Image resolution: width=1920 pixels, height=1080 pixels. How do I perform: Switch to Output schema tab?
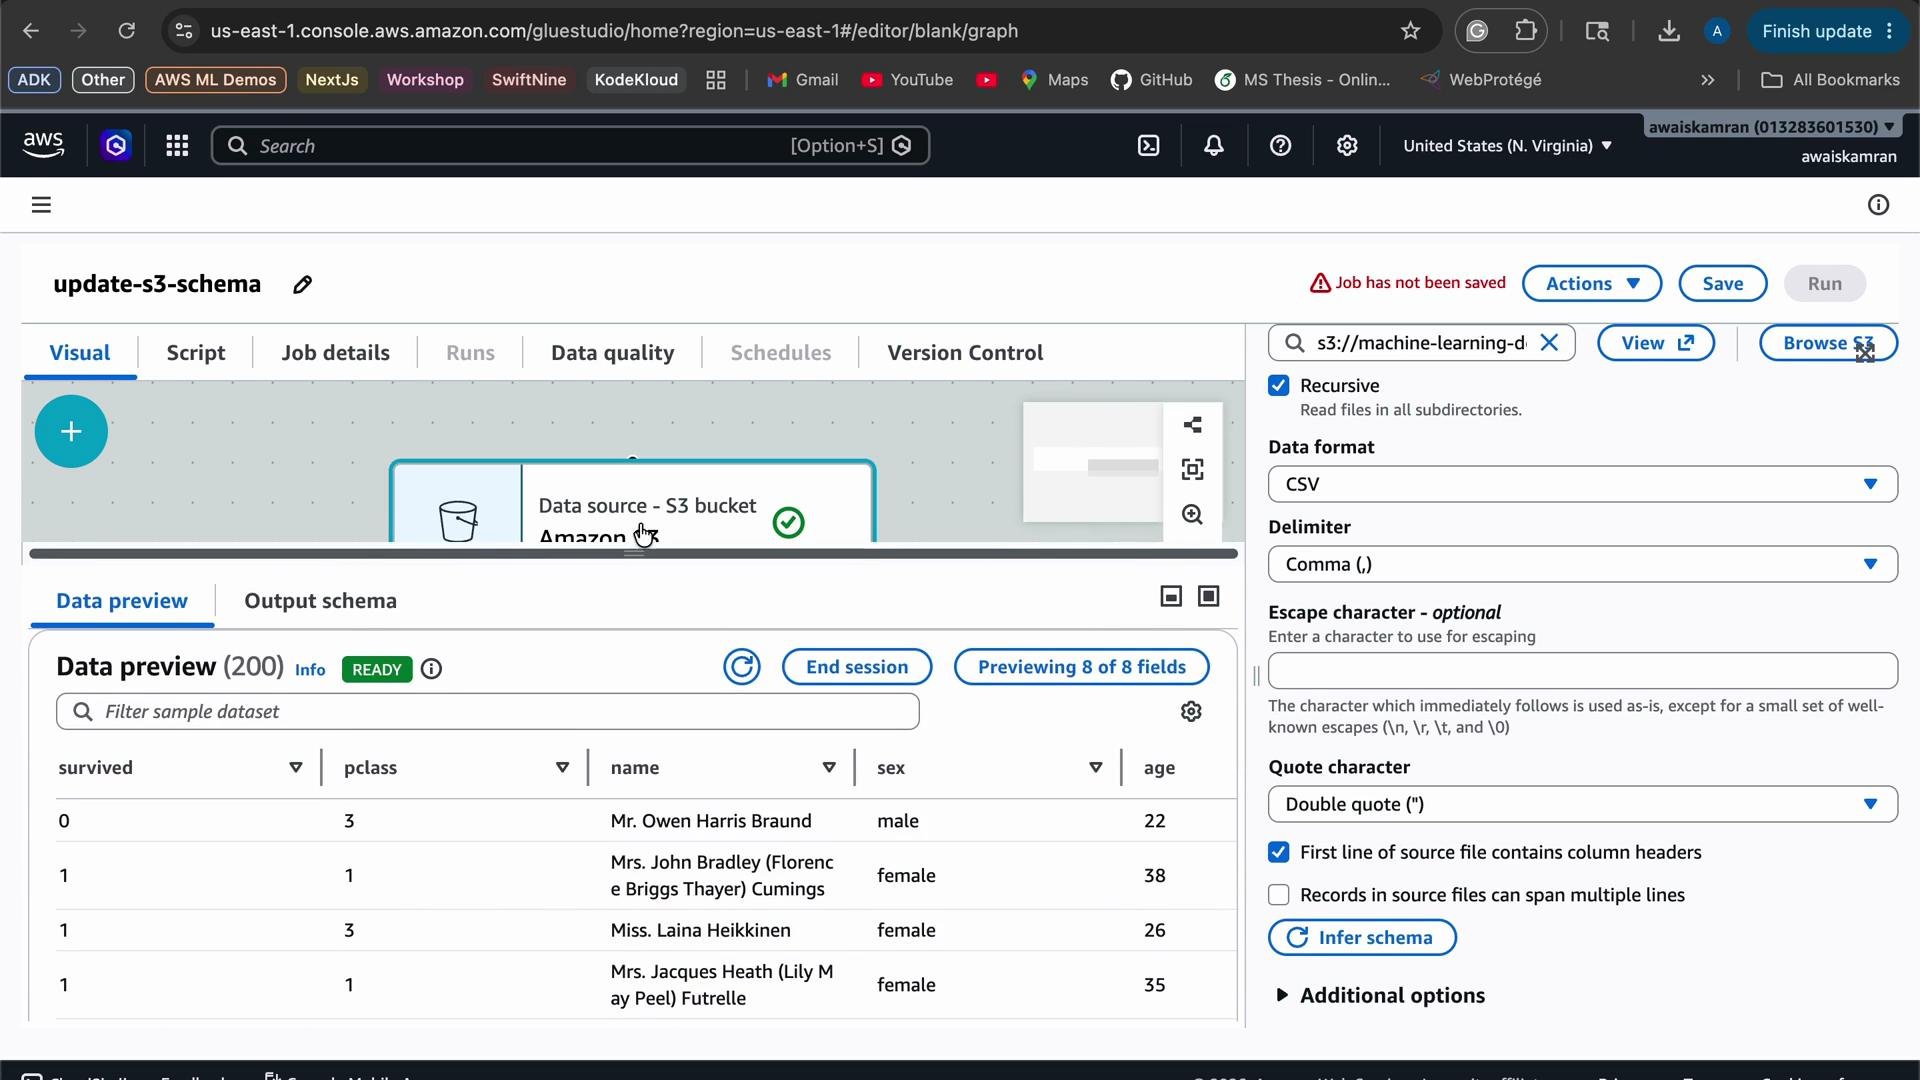(321, 600)
